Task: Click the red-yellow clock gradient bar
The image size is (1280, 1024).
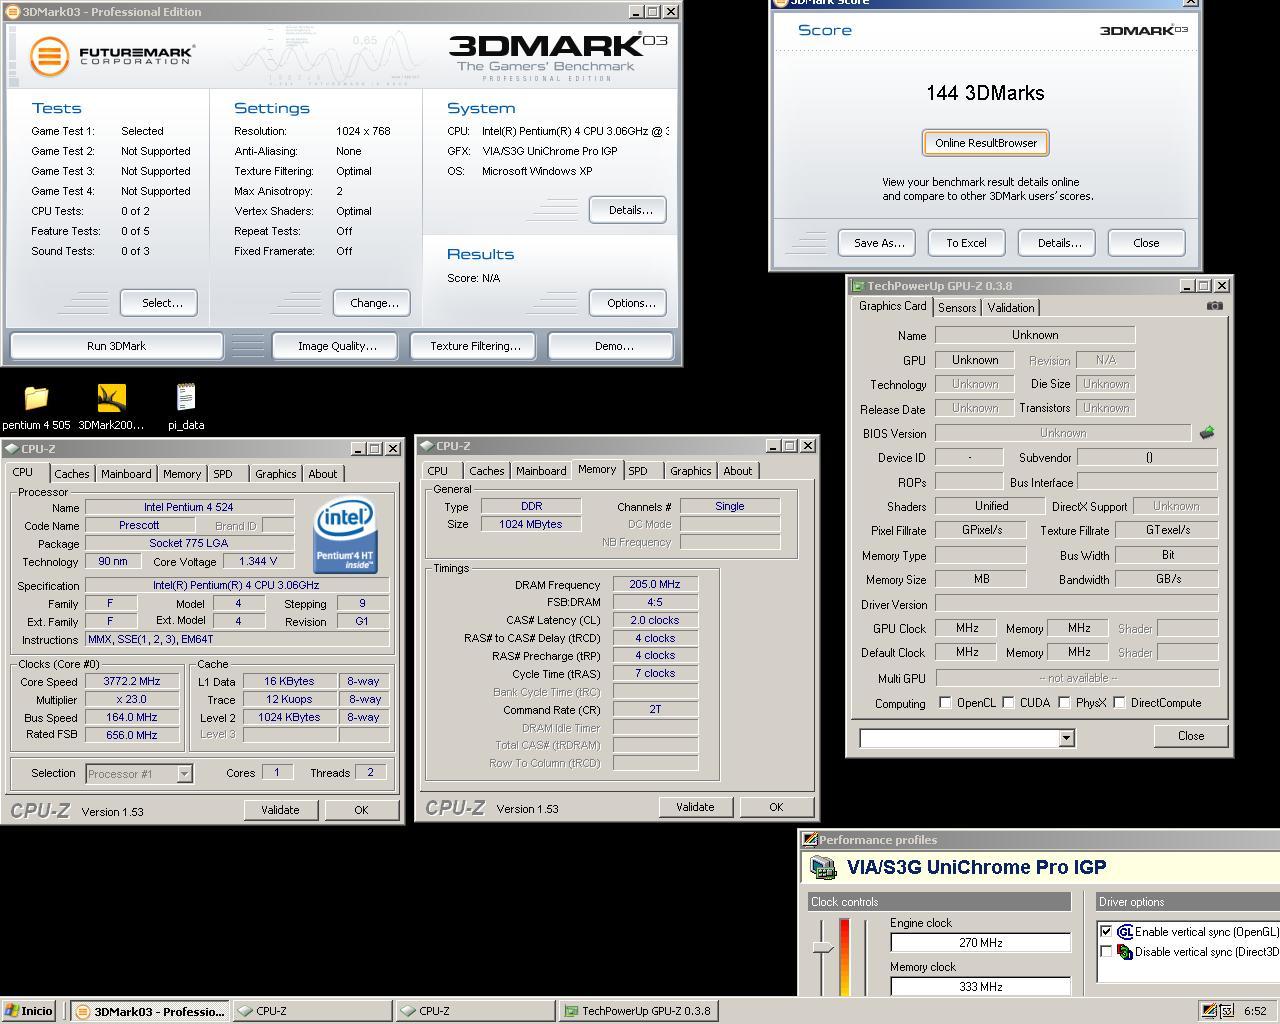Action: tap(845, 958)
